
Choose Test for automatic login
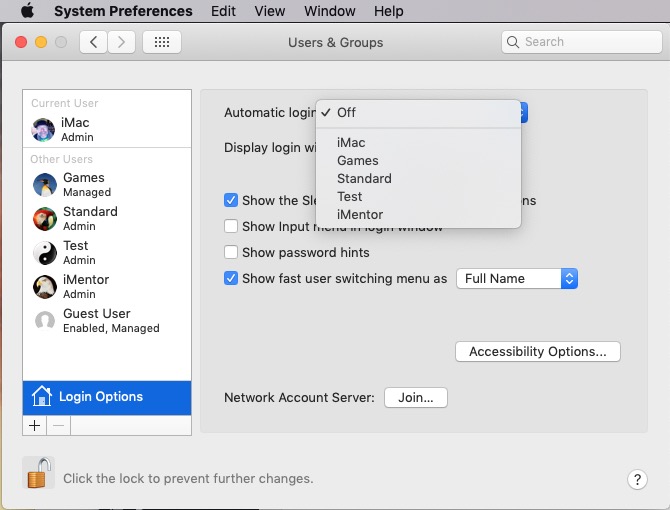[418, 196]
